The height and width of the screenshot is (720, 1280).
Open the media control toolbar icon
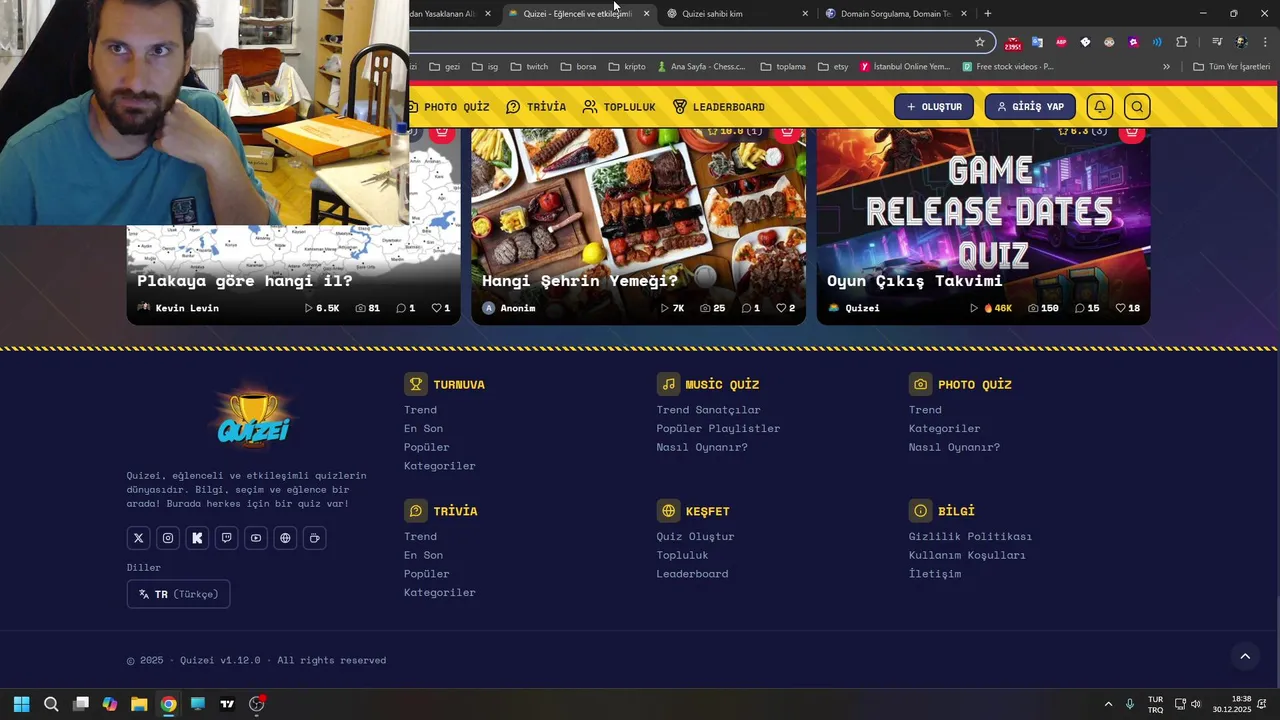click(x=1217, y=42)
